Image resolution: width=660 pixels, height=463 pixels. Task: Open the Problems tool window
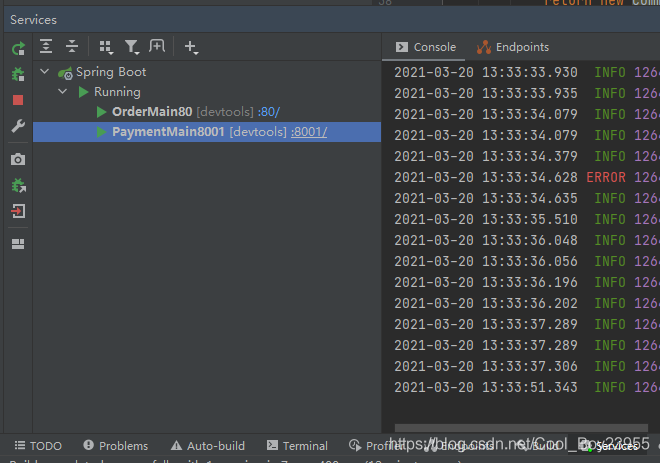tap(115, 446)
